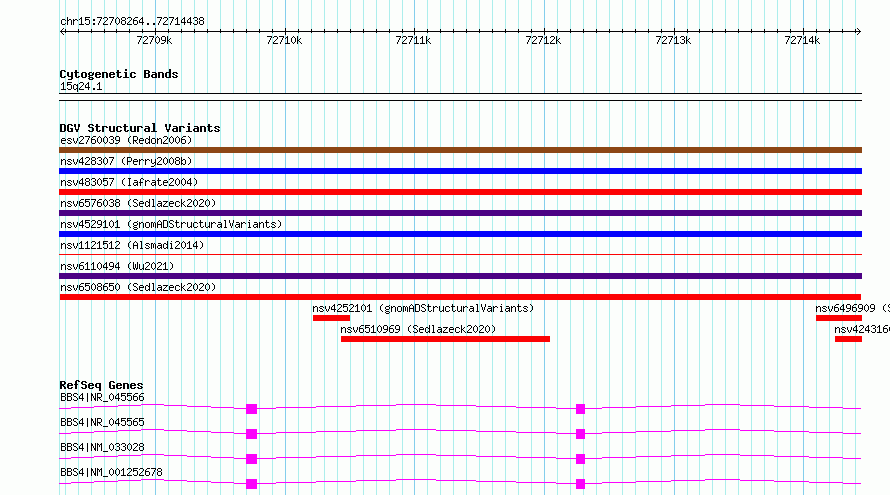Click the nsv4252101 (gnomADStructuralVariants) label
Viewport: 890px width, 495px height.
pos(423,308)
